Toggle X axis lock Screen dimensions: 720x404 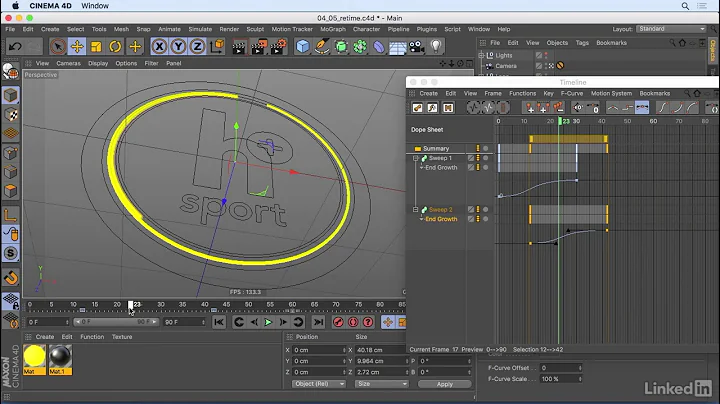[159, 46]
